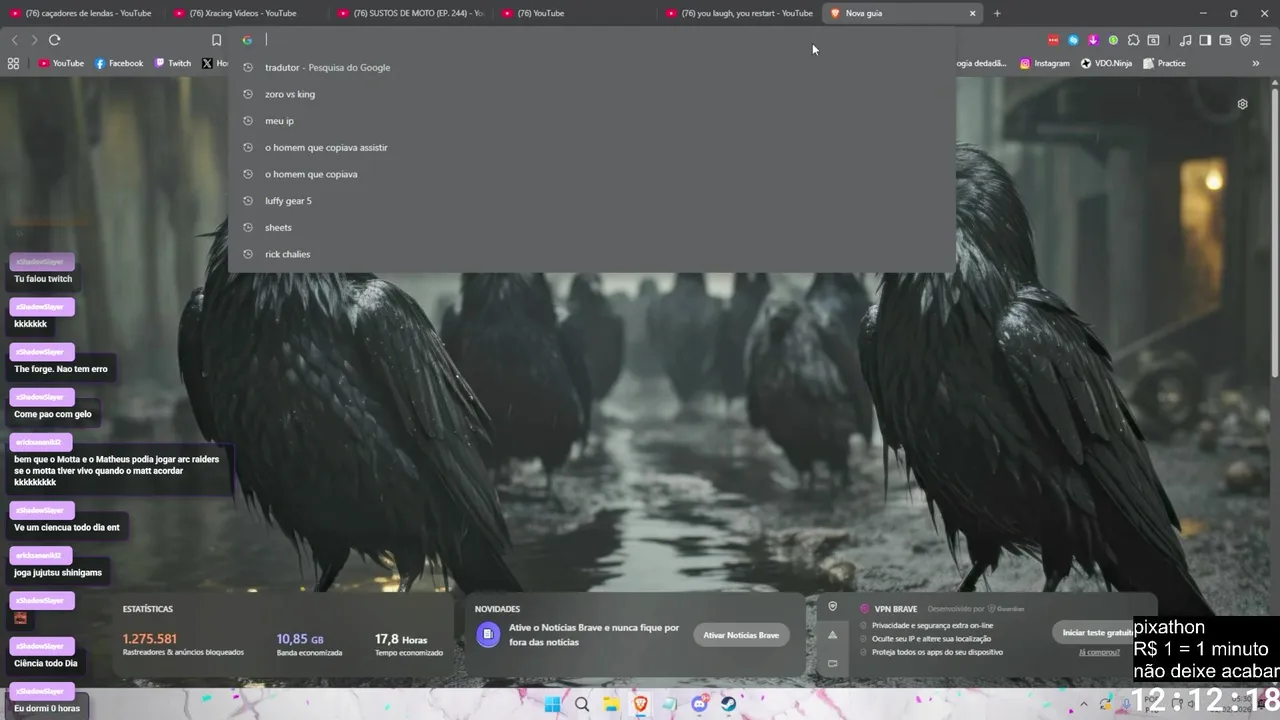The height and width of the screenshot is (720, 1280).
Task: Click the 1.275.581 trackers blocked statistic
Action: pyautogui.click(x=149, y=639)
